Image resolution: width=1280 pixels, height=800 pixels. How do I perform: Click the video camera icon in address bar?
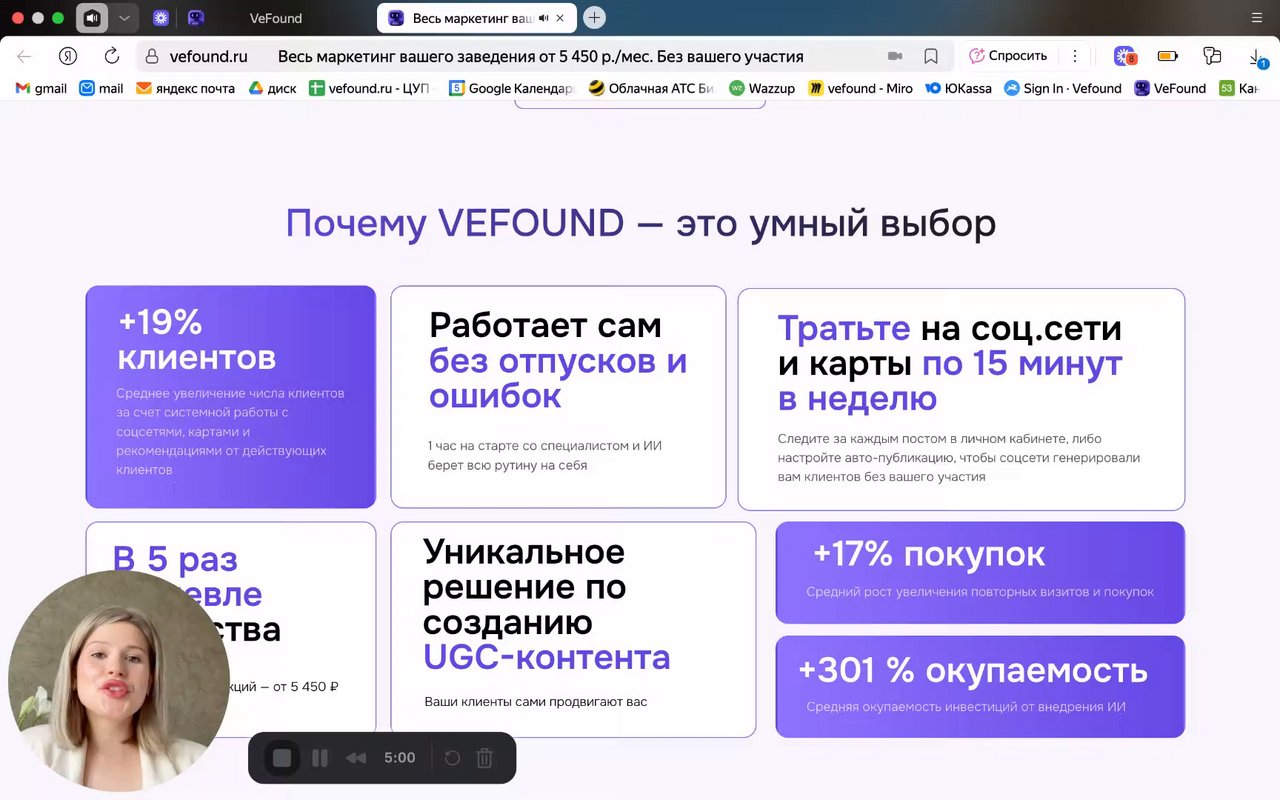point(895,57)
